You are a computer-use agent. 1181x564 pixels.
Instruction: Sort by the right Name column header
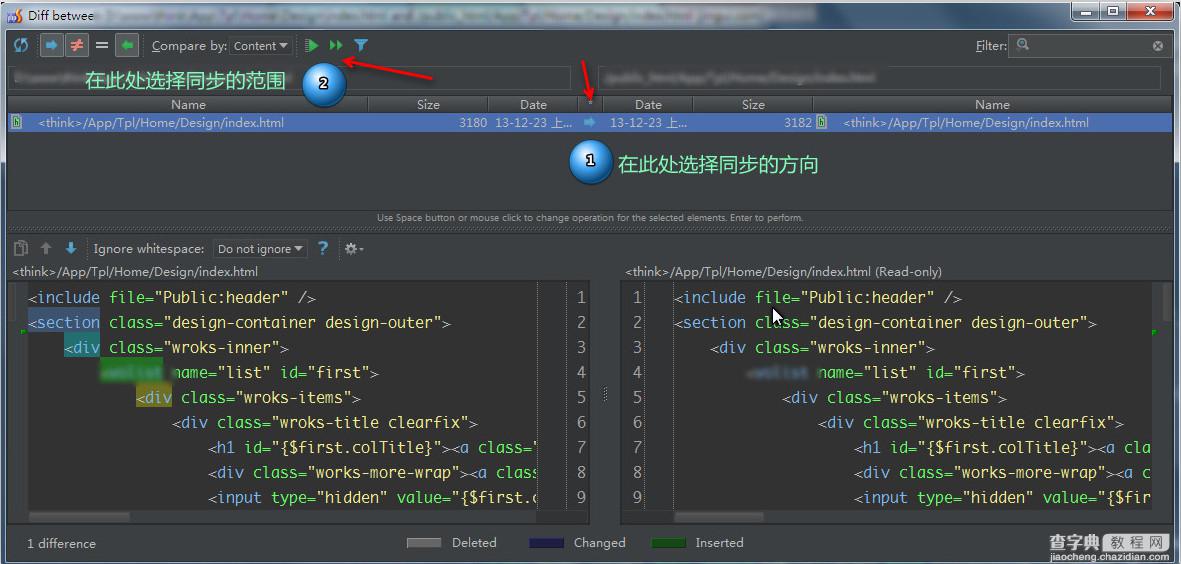pyautogui.click(x=992, y=105)
